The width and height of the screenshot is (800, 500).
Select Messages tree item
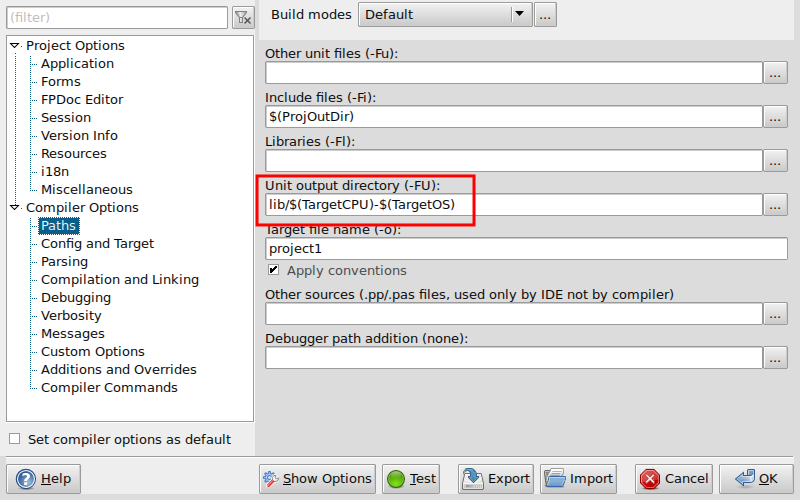(x=72, y=334)
